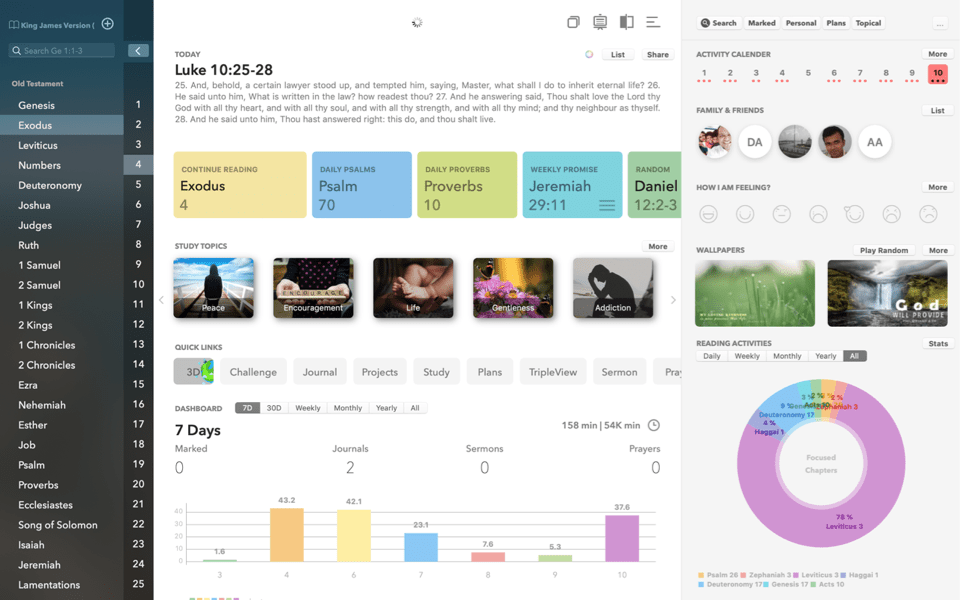Screen dimensions: 960x600
Task: Click the text lines menu icon in toolbar
Action: [x=653, y=22]
